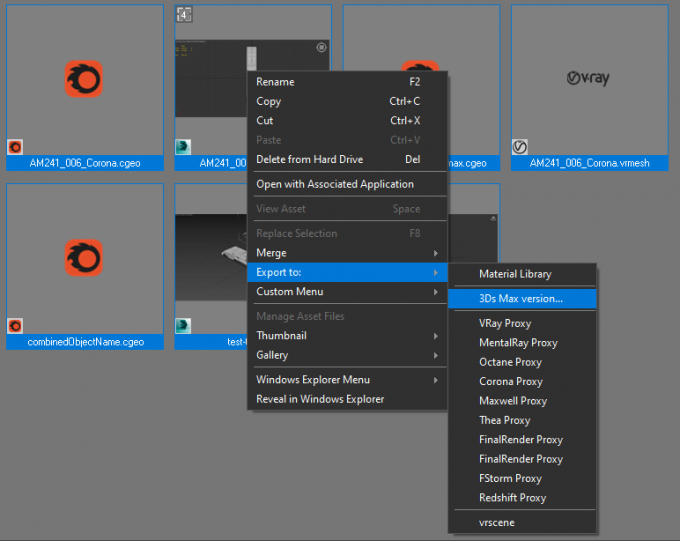Export as vrscene
Image resolution: width=680 pixels, height=541 pixels.
522,522
